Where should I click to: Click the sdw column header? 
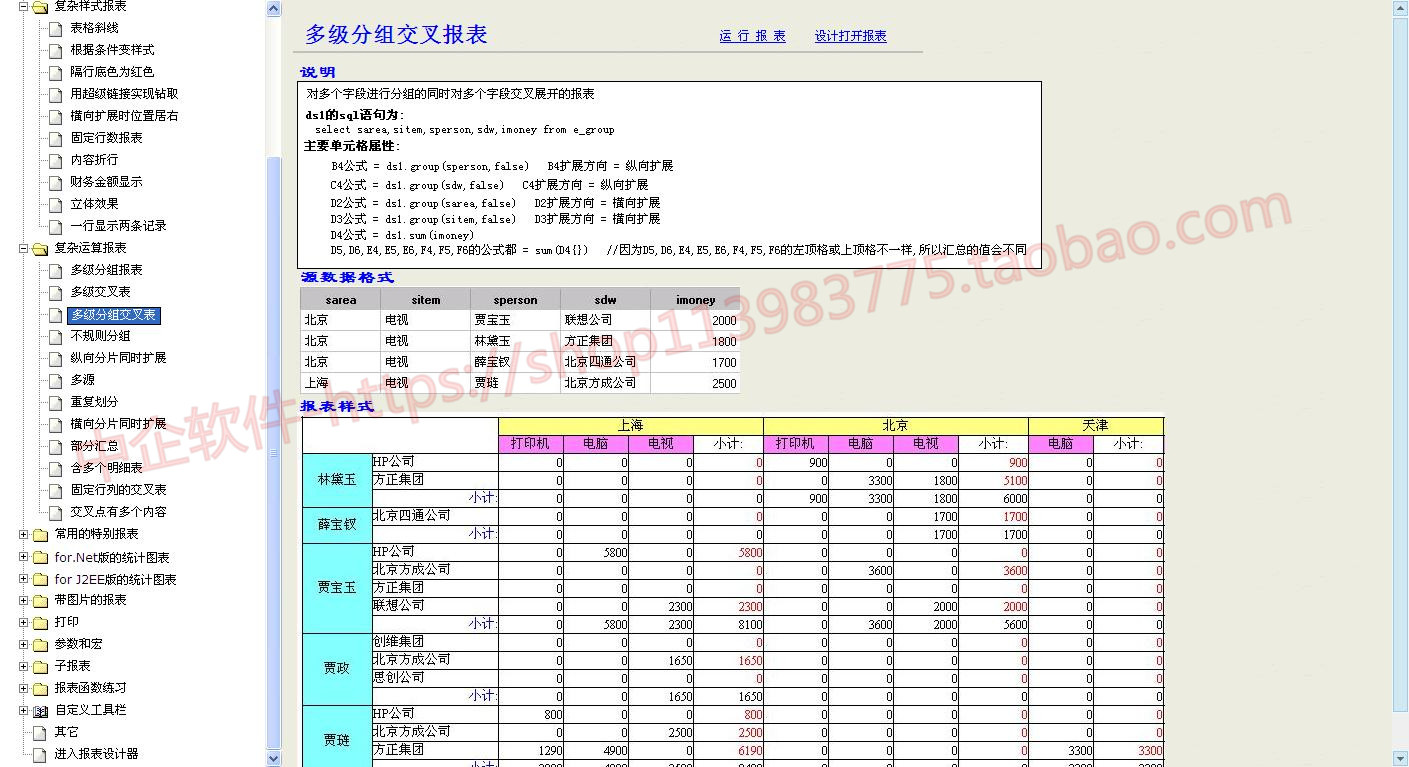coord(605,300)
